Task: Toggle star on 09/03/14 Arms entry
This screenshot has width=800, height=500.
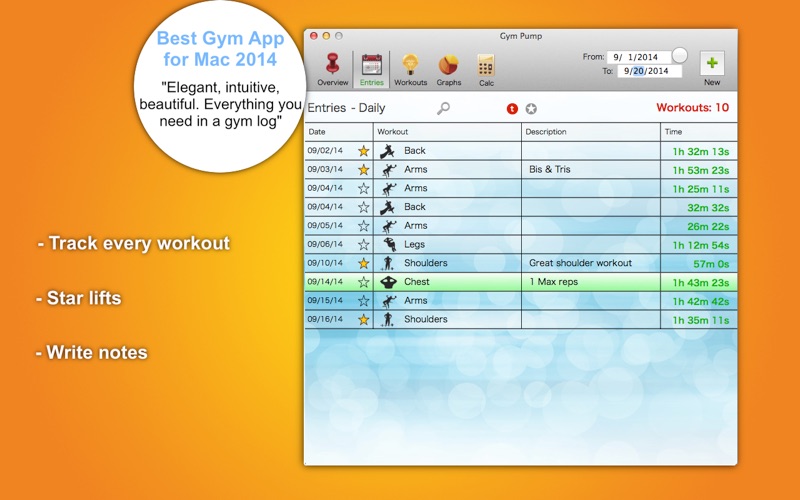Action: point(363,169)
